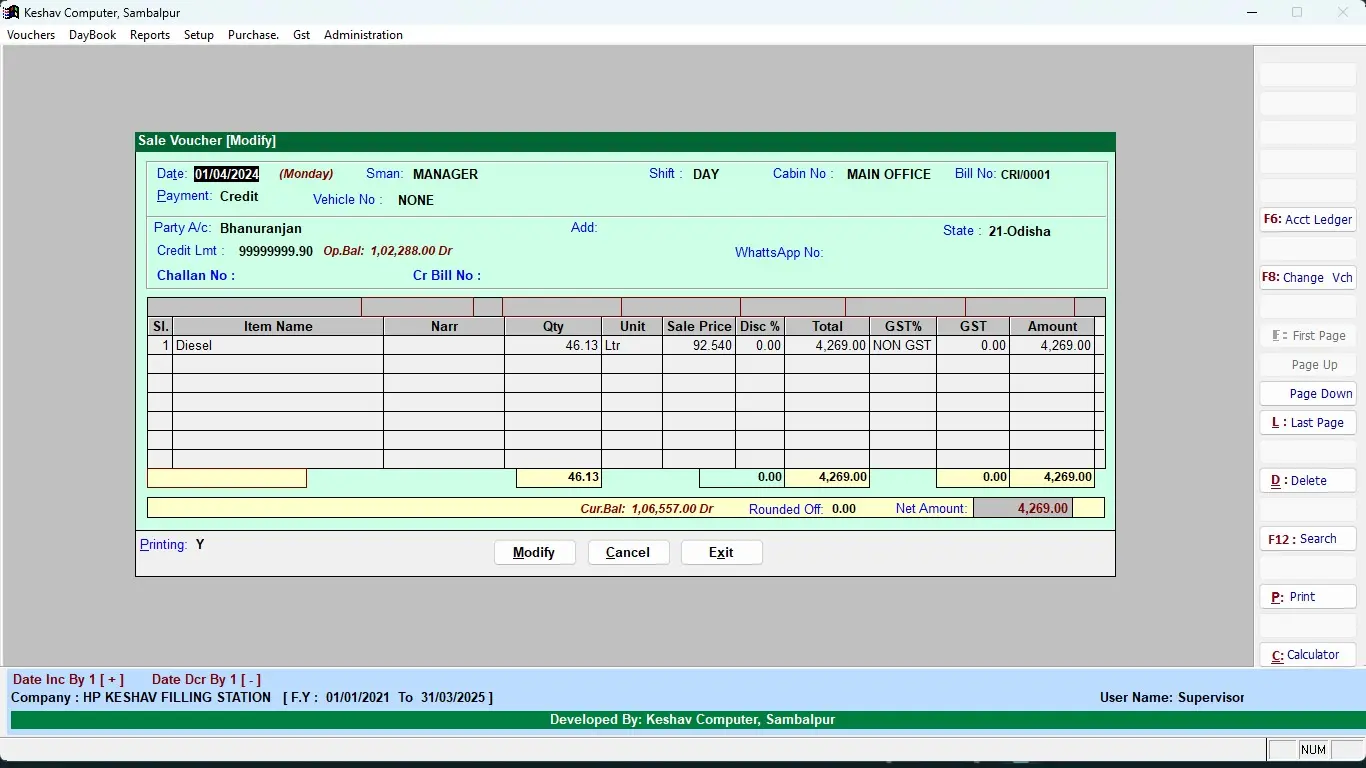
Task: Click the Keshav Computer app icon in title bar
Action: pyautogui.click(x=11, y=12)
